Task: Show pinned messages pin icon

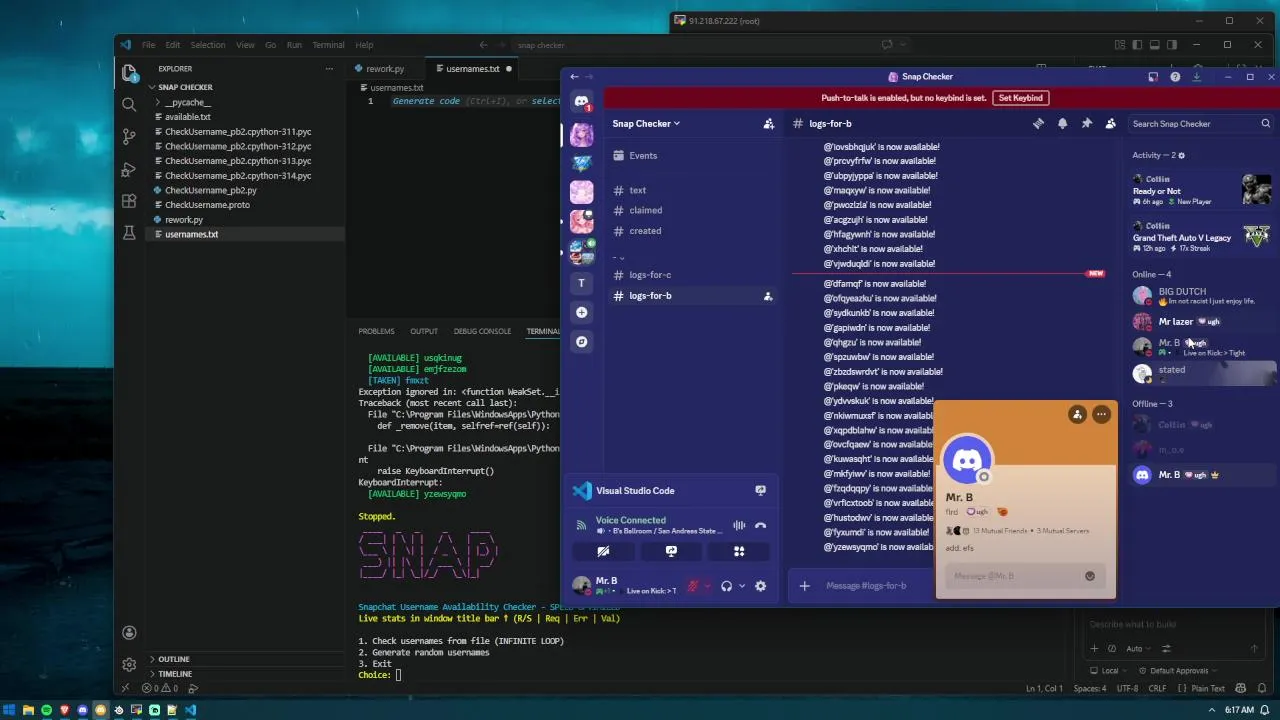Action: (1086, 124)
